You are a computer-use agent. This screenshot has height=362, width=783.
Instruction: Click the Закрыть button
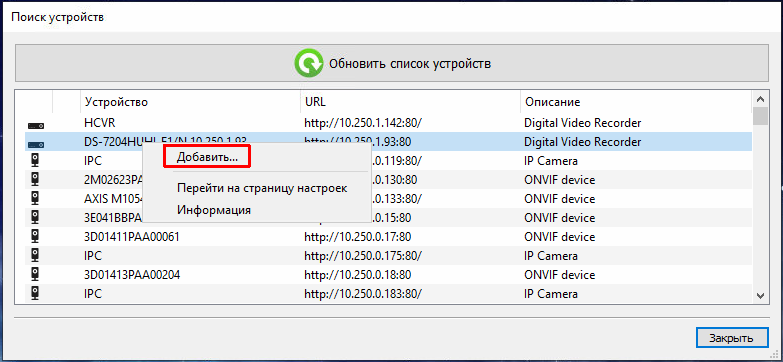tap(731, 338)
